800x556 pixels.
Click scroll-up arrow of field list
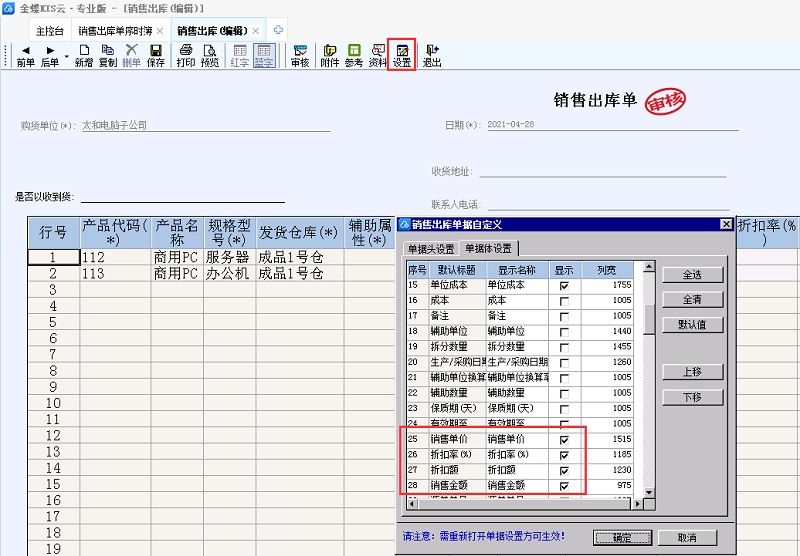(x=648, y=269)
